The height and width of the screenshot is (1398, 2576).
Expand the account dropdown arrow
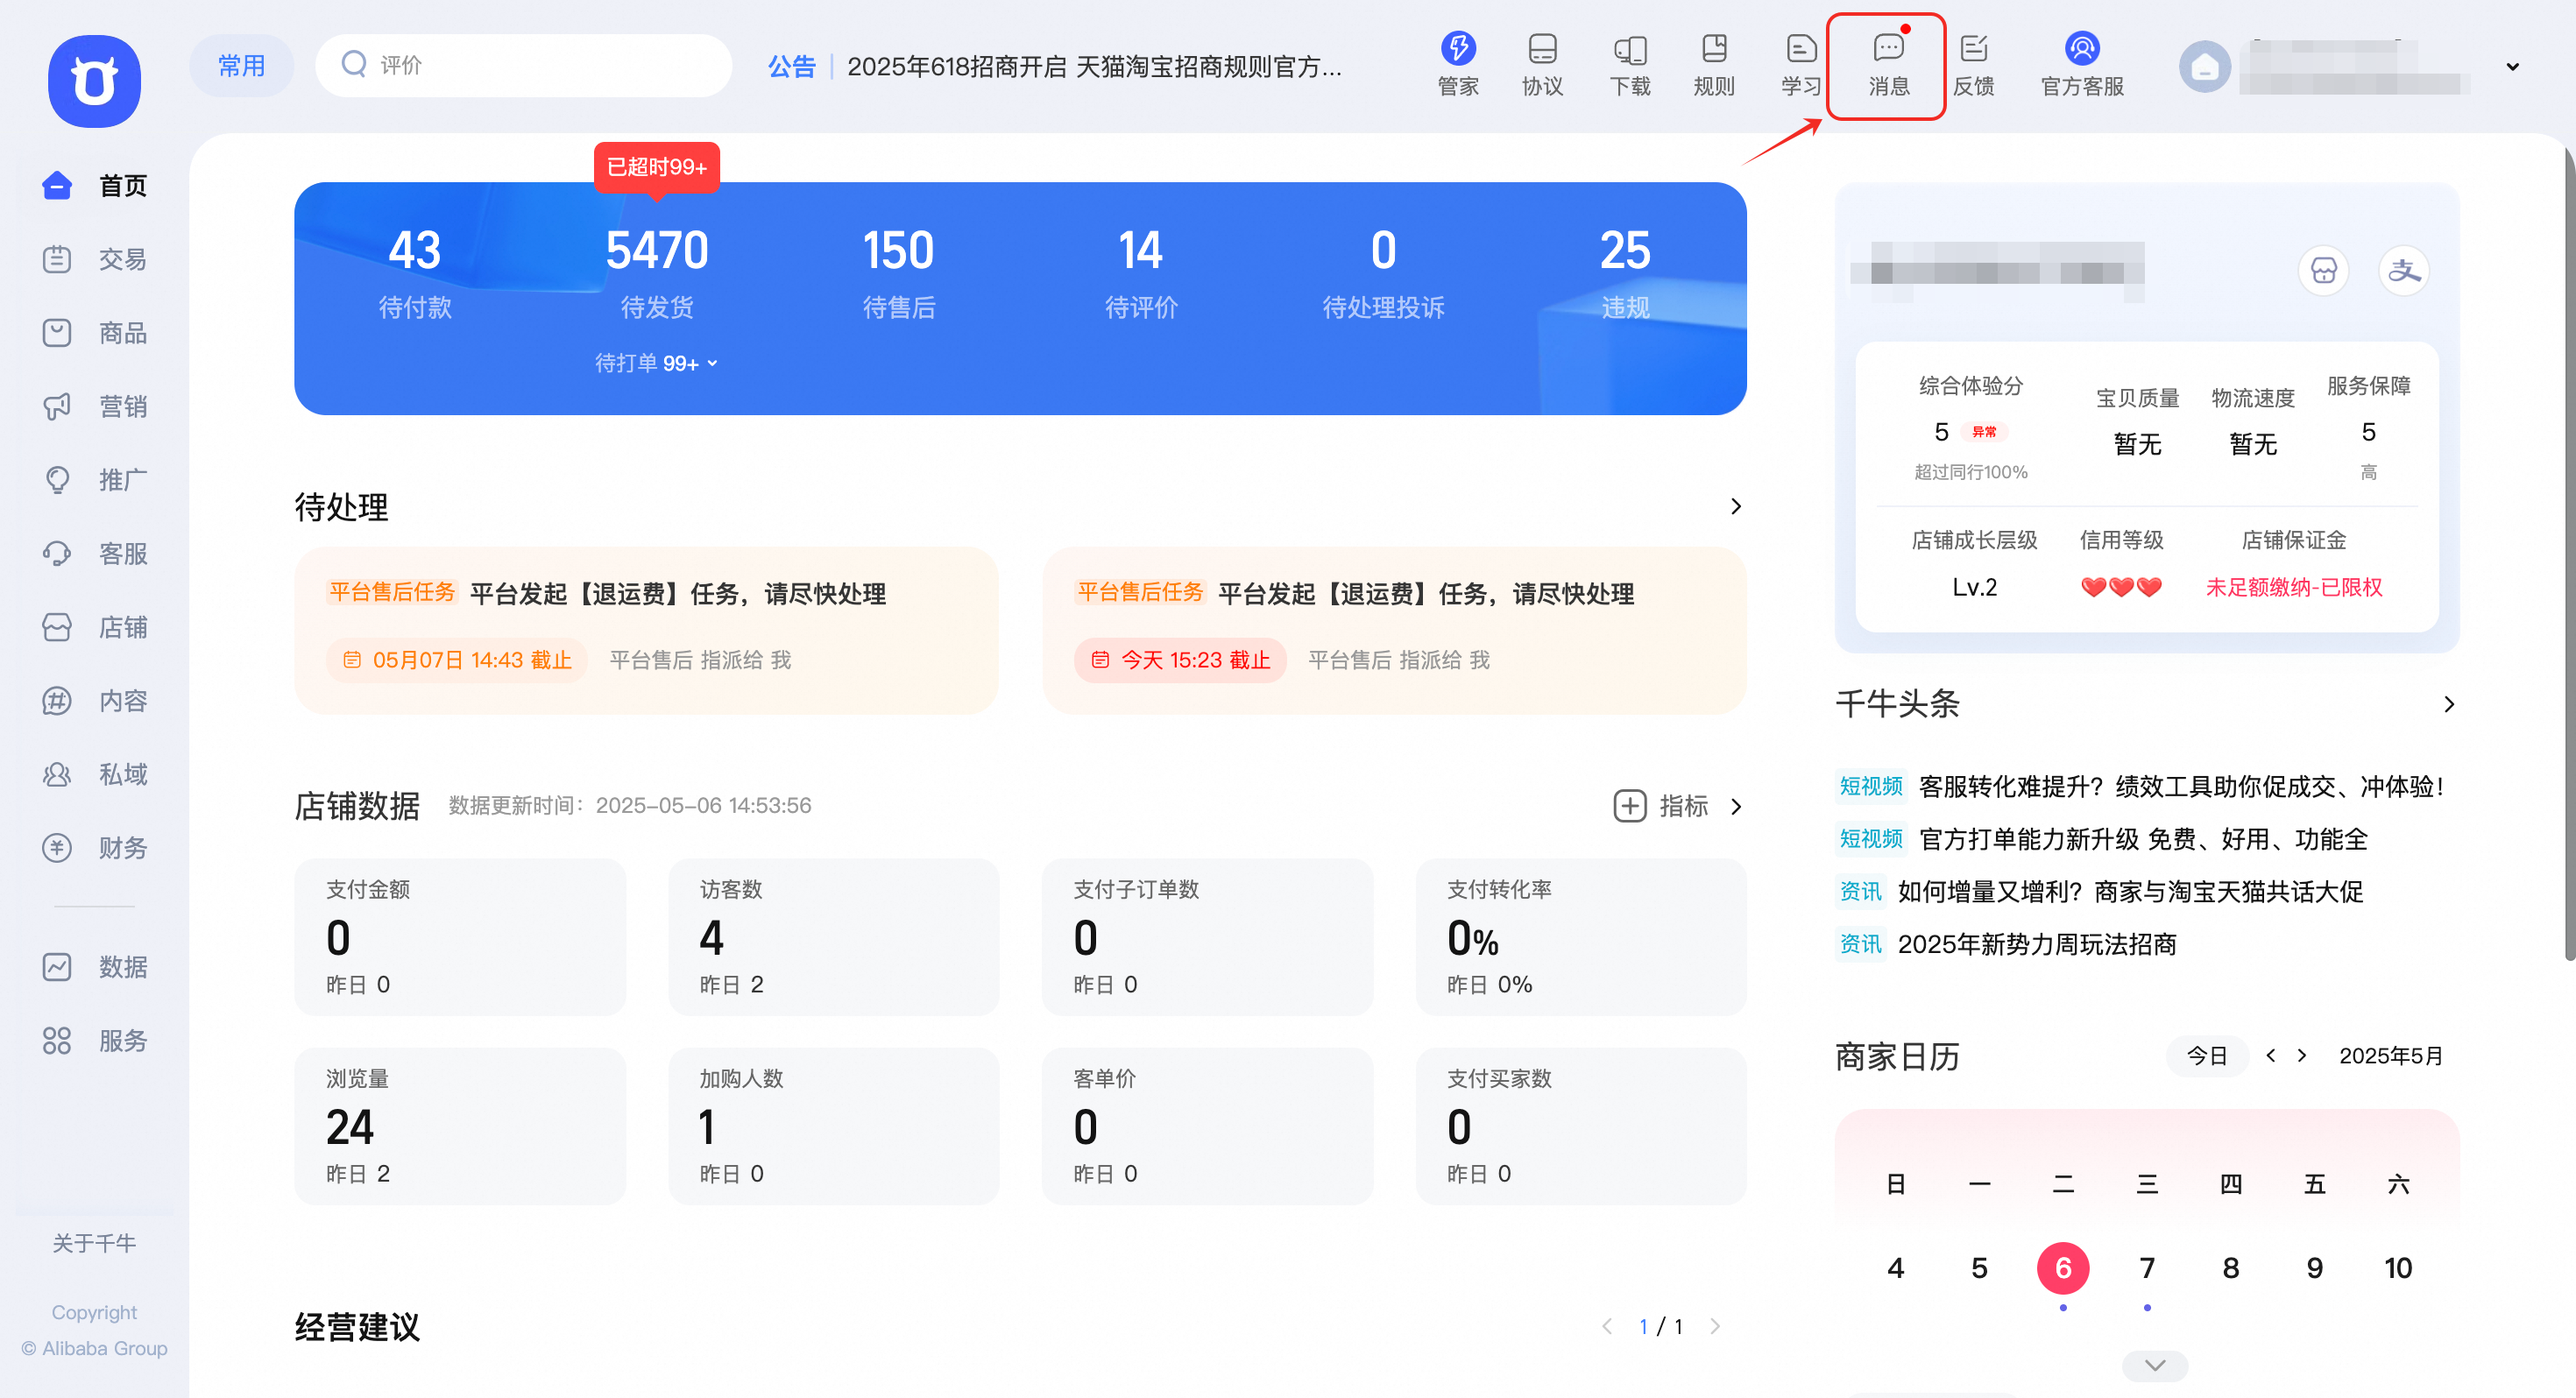coord(2512,67)
